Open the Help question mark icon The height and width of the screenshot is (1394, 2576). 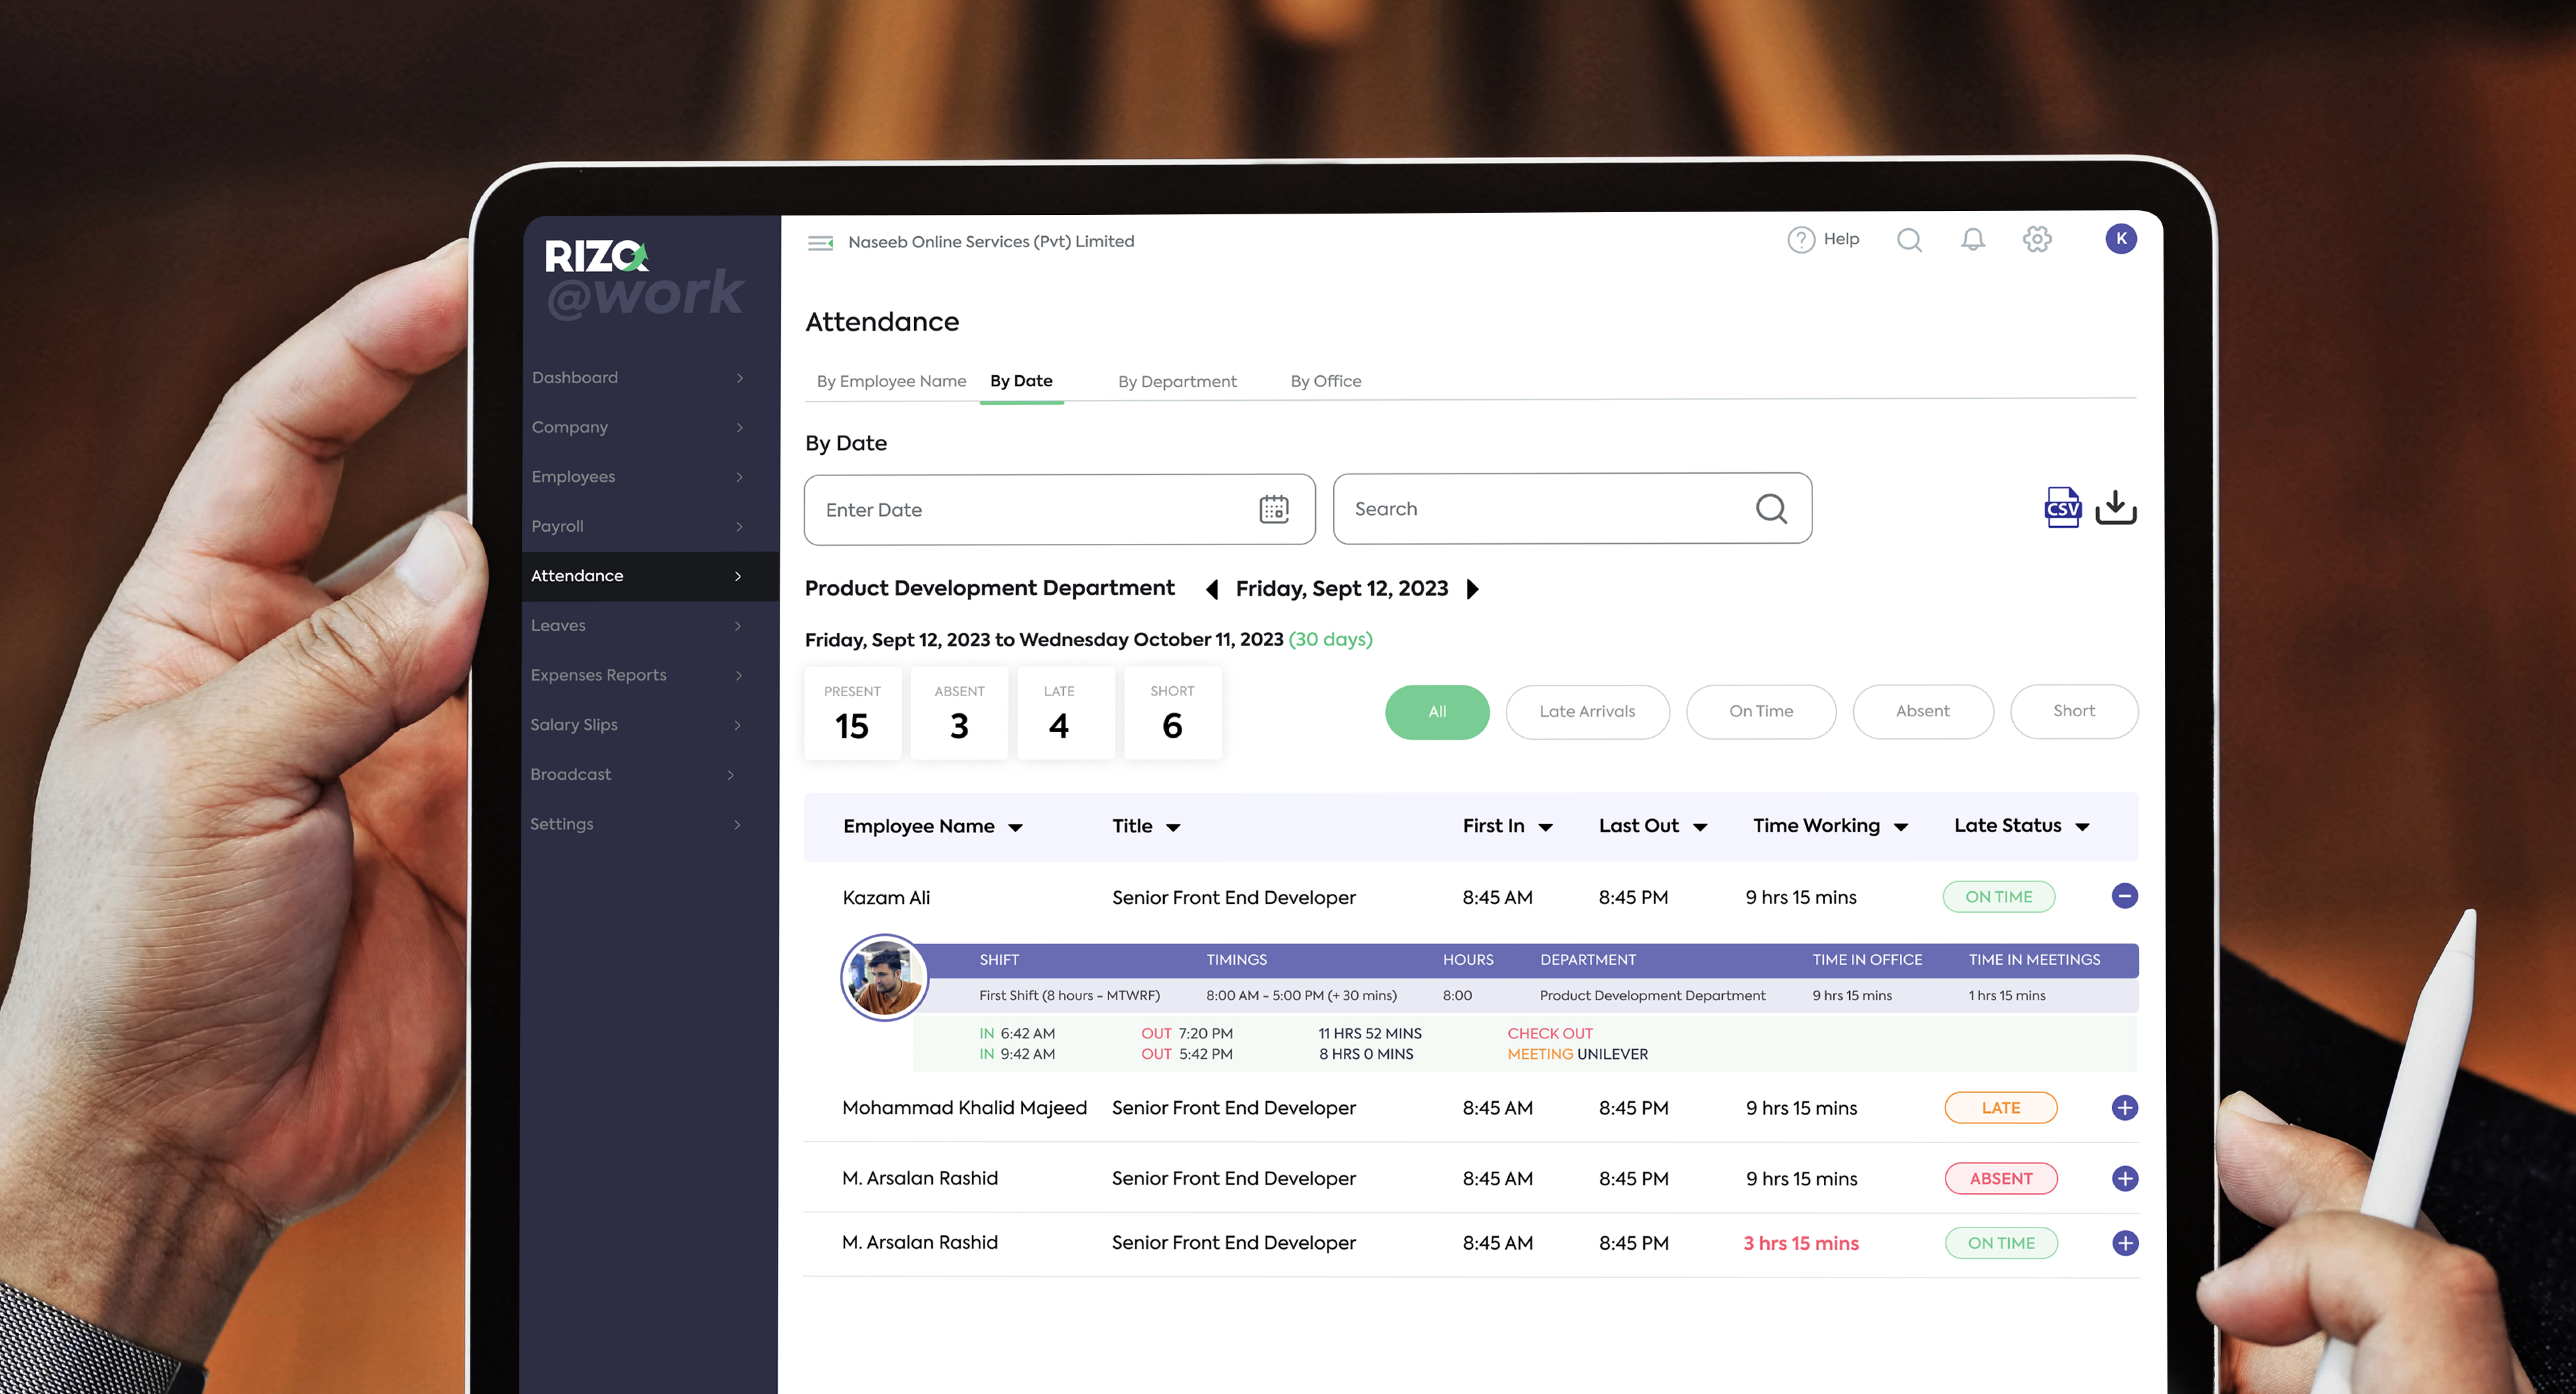[1801, 240]
